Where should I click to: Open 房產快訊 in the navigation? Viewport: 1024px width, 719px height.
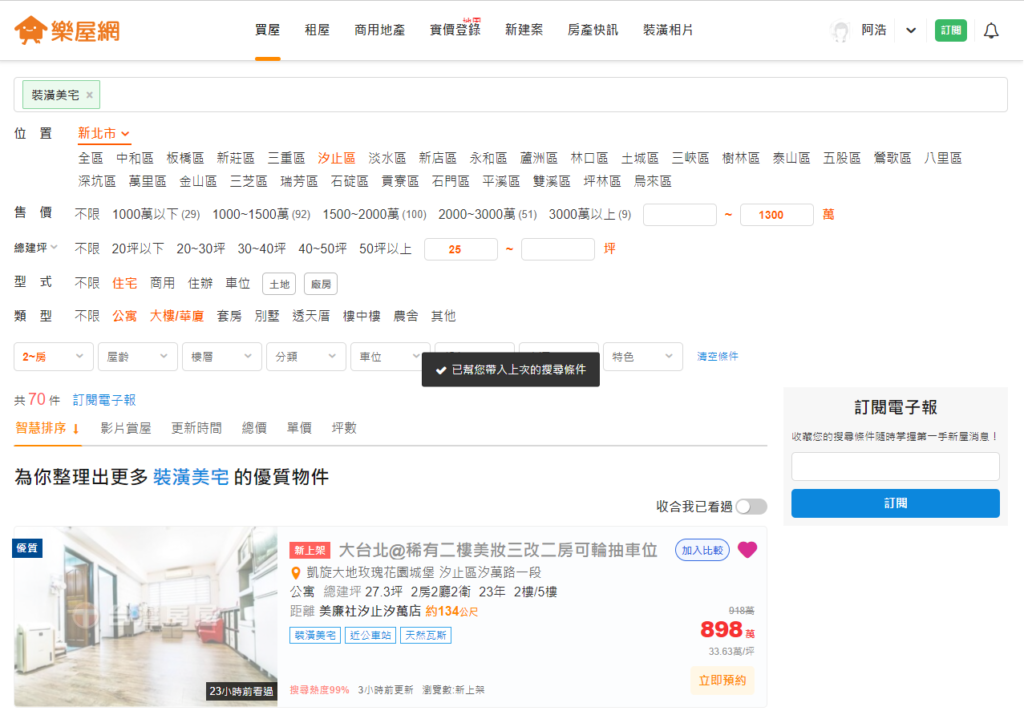pos(592,30)
